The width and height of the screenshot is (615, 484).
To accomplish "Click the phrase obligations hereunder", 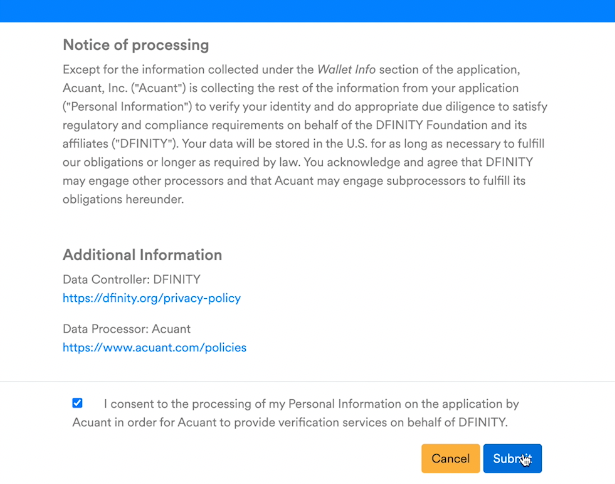I will click(123, 199).
